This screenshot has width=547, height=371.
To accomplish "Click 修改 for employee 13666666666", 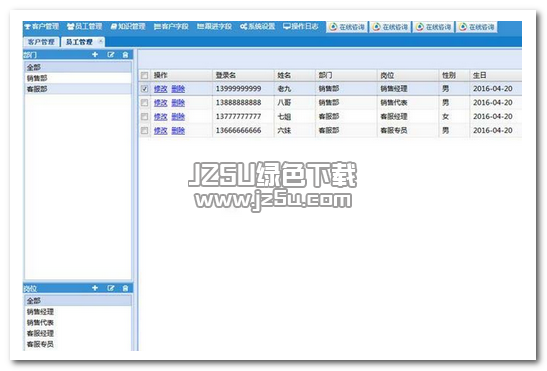I will (161, 131).
